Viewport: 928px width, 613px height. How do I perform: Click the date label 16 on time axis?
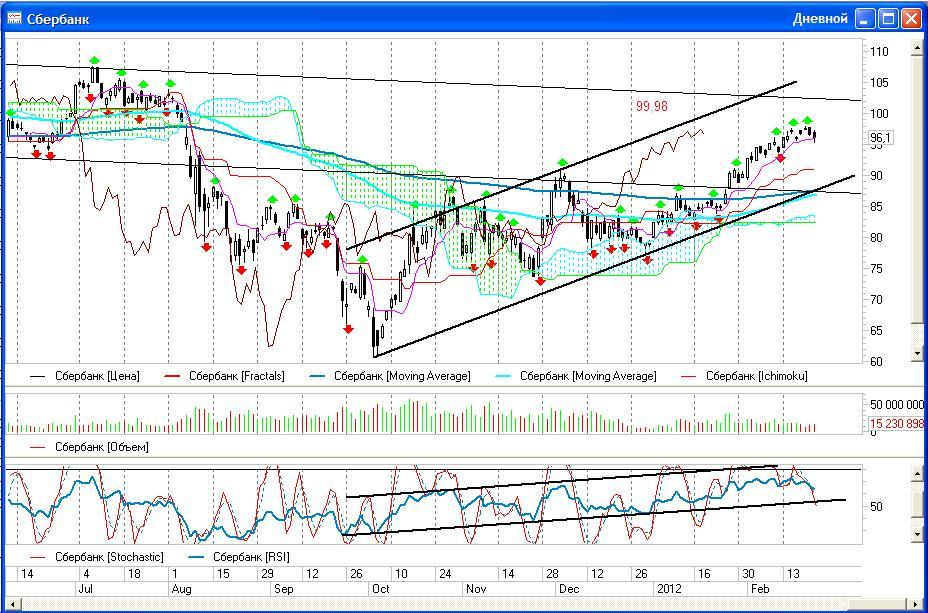coord(704,574)
